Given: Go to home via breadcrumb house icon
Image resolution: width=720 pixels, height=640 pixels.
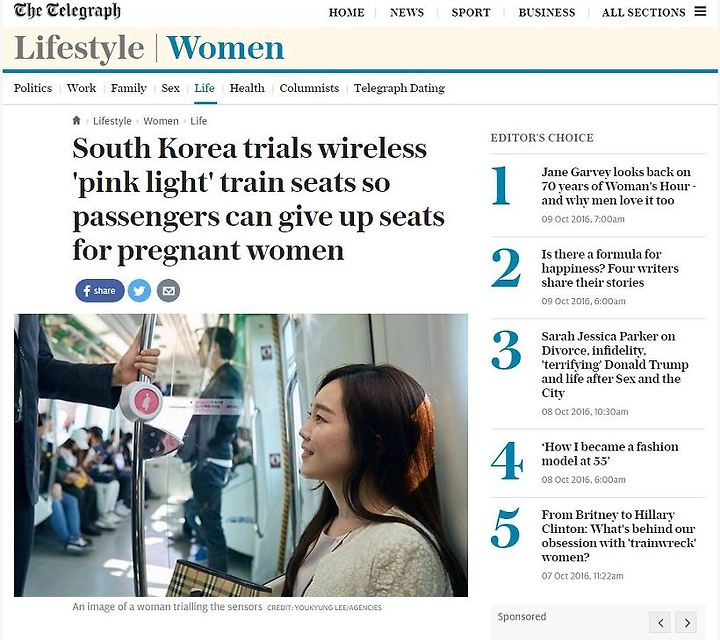Looking at the screenshot, I should click(77, 120).
